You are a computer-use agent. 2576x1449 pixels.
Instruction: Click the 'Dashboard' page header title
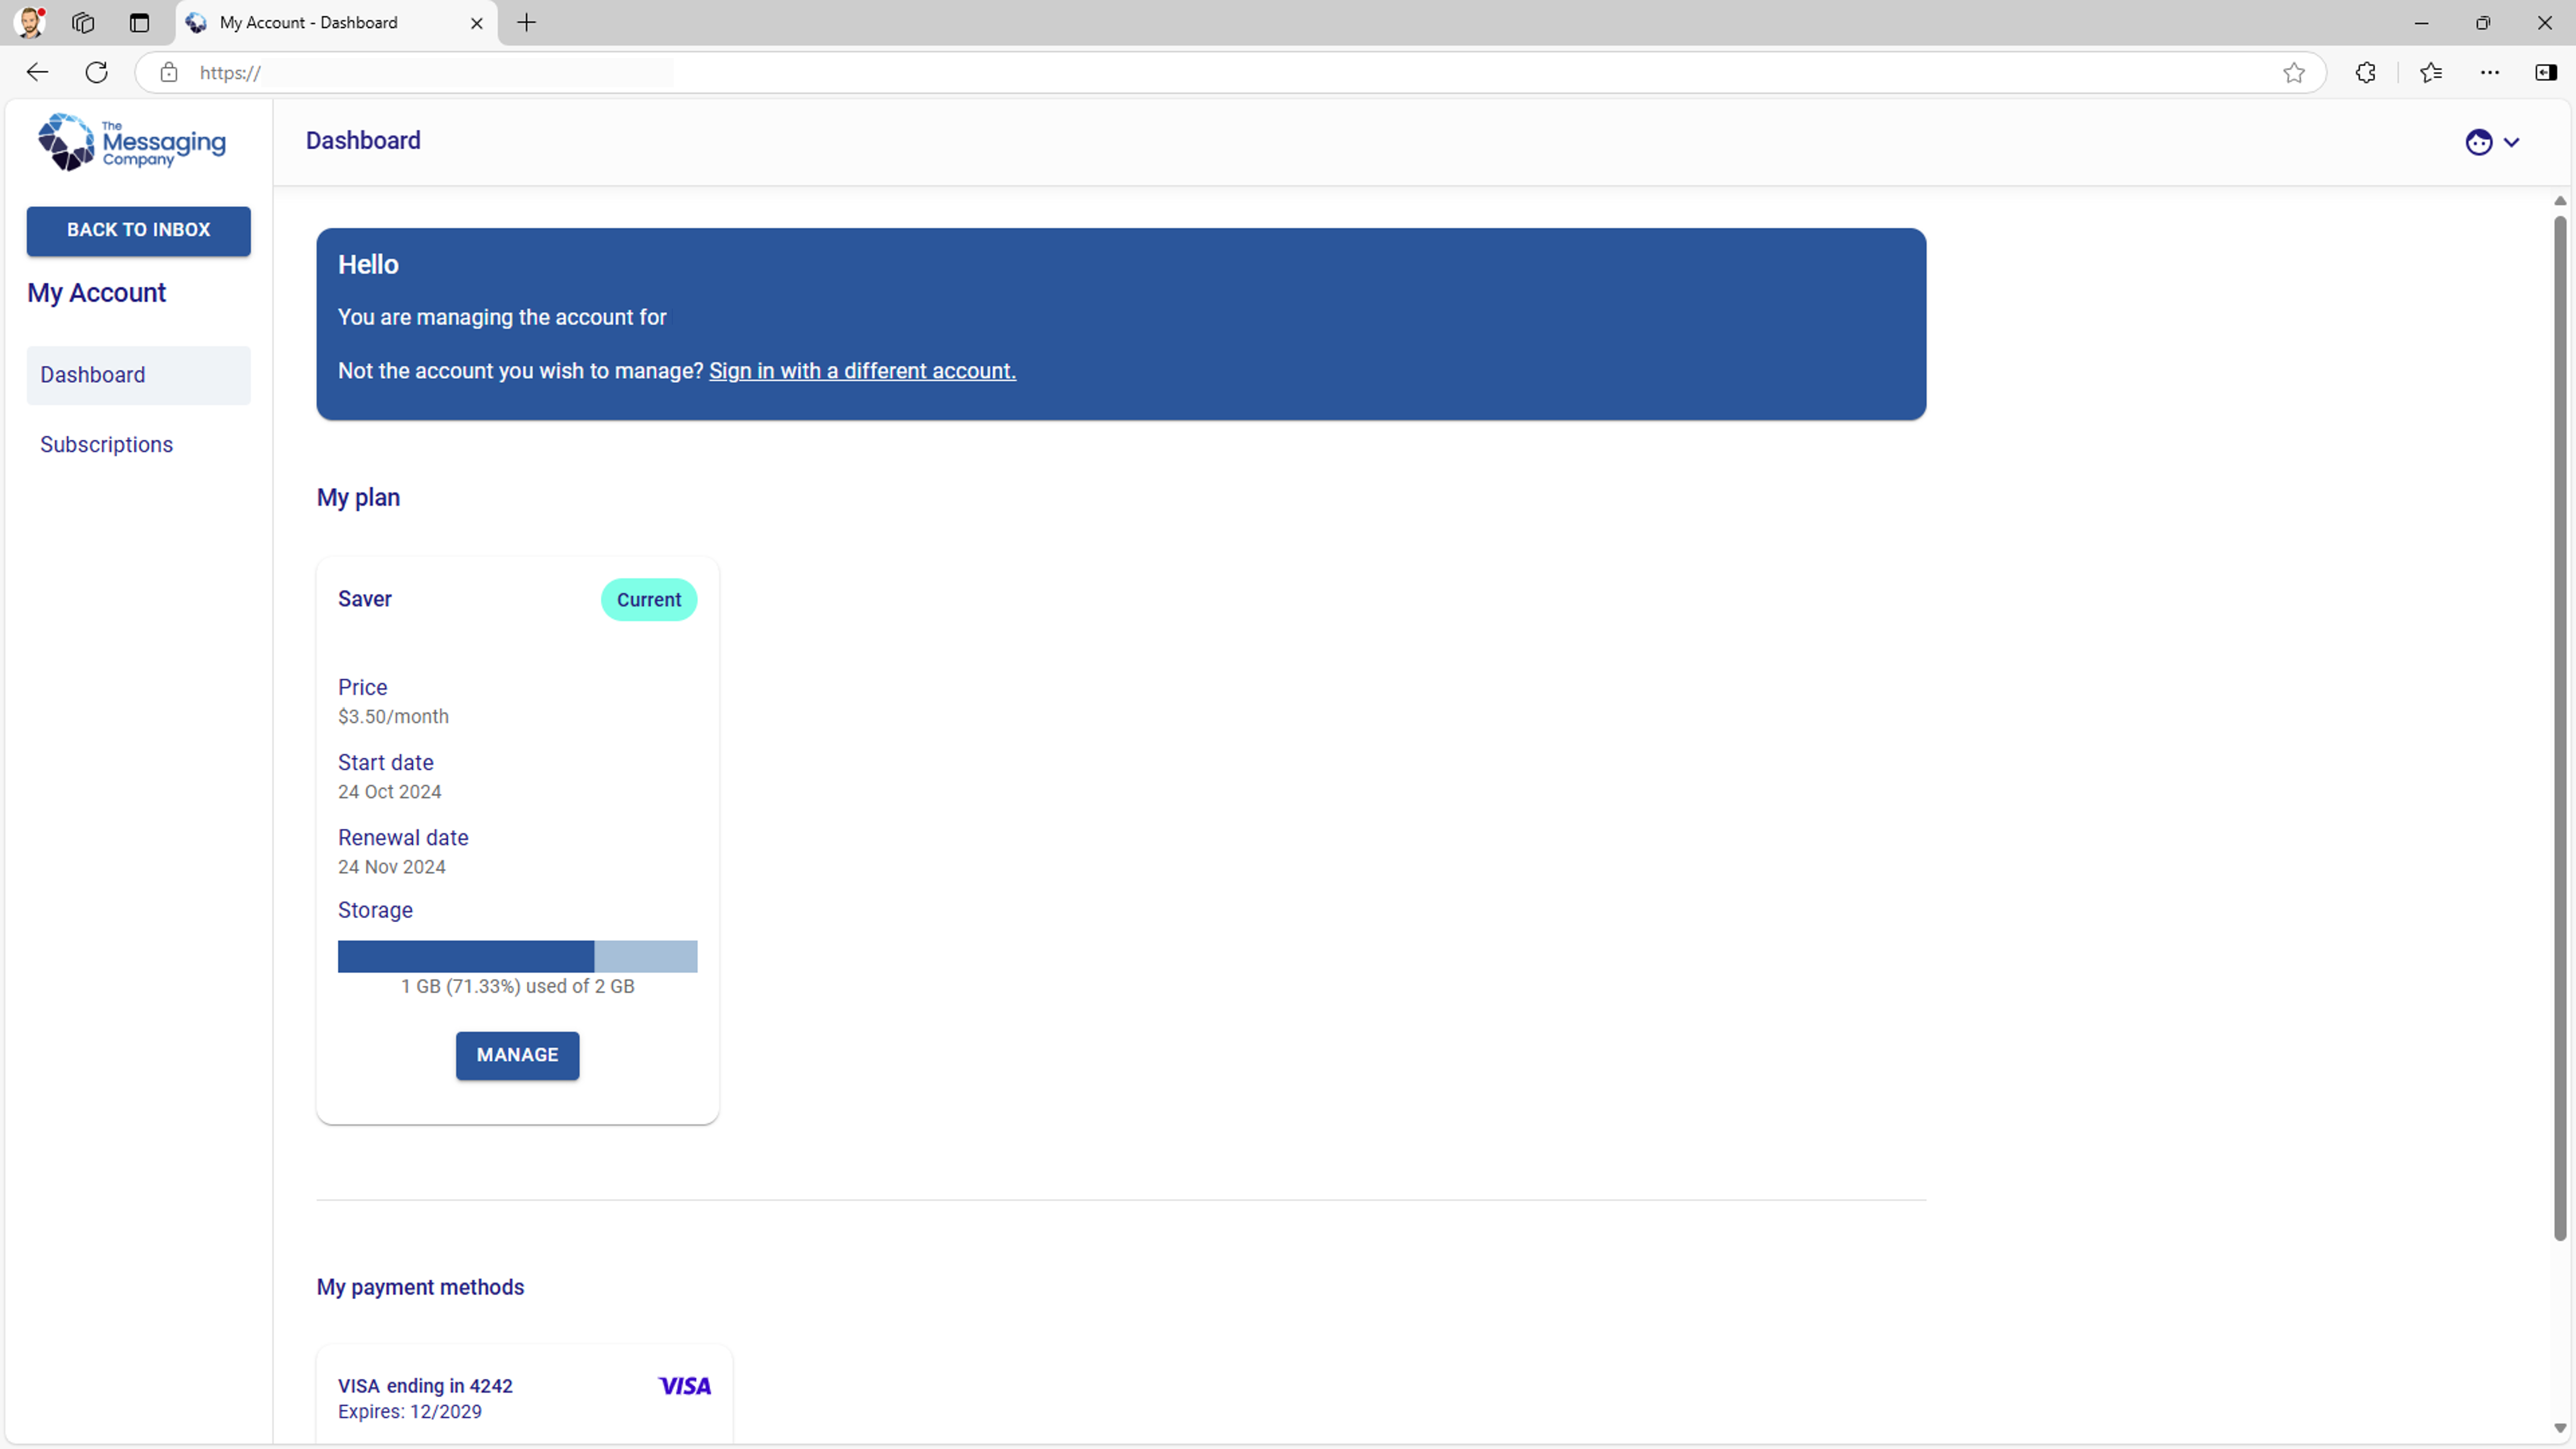click(x=363, y=141)
